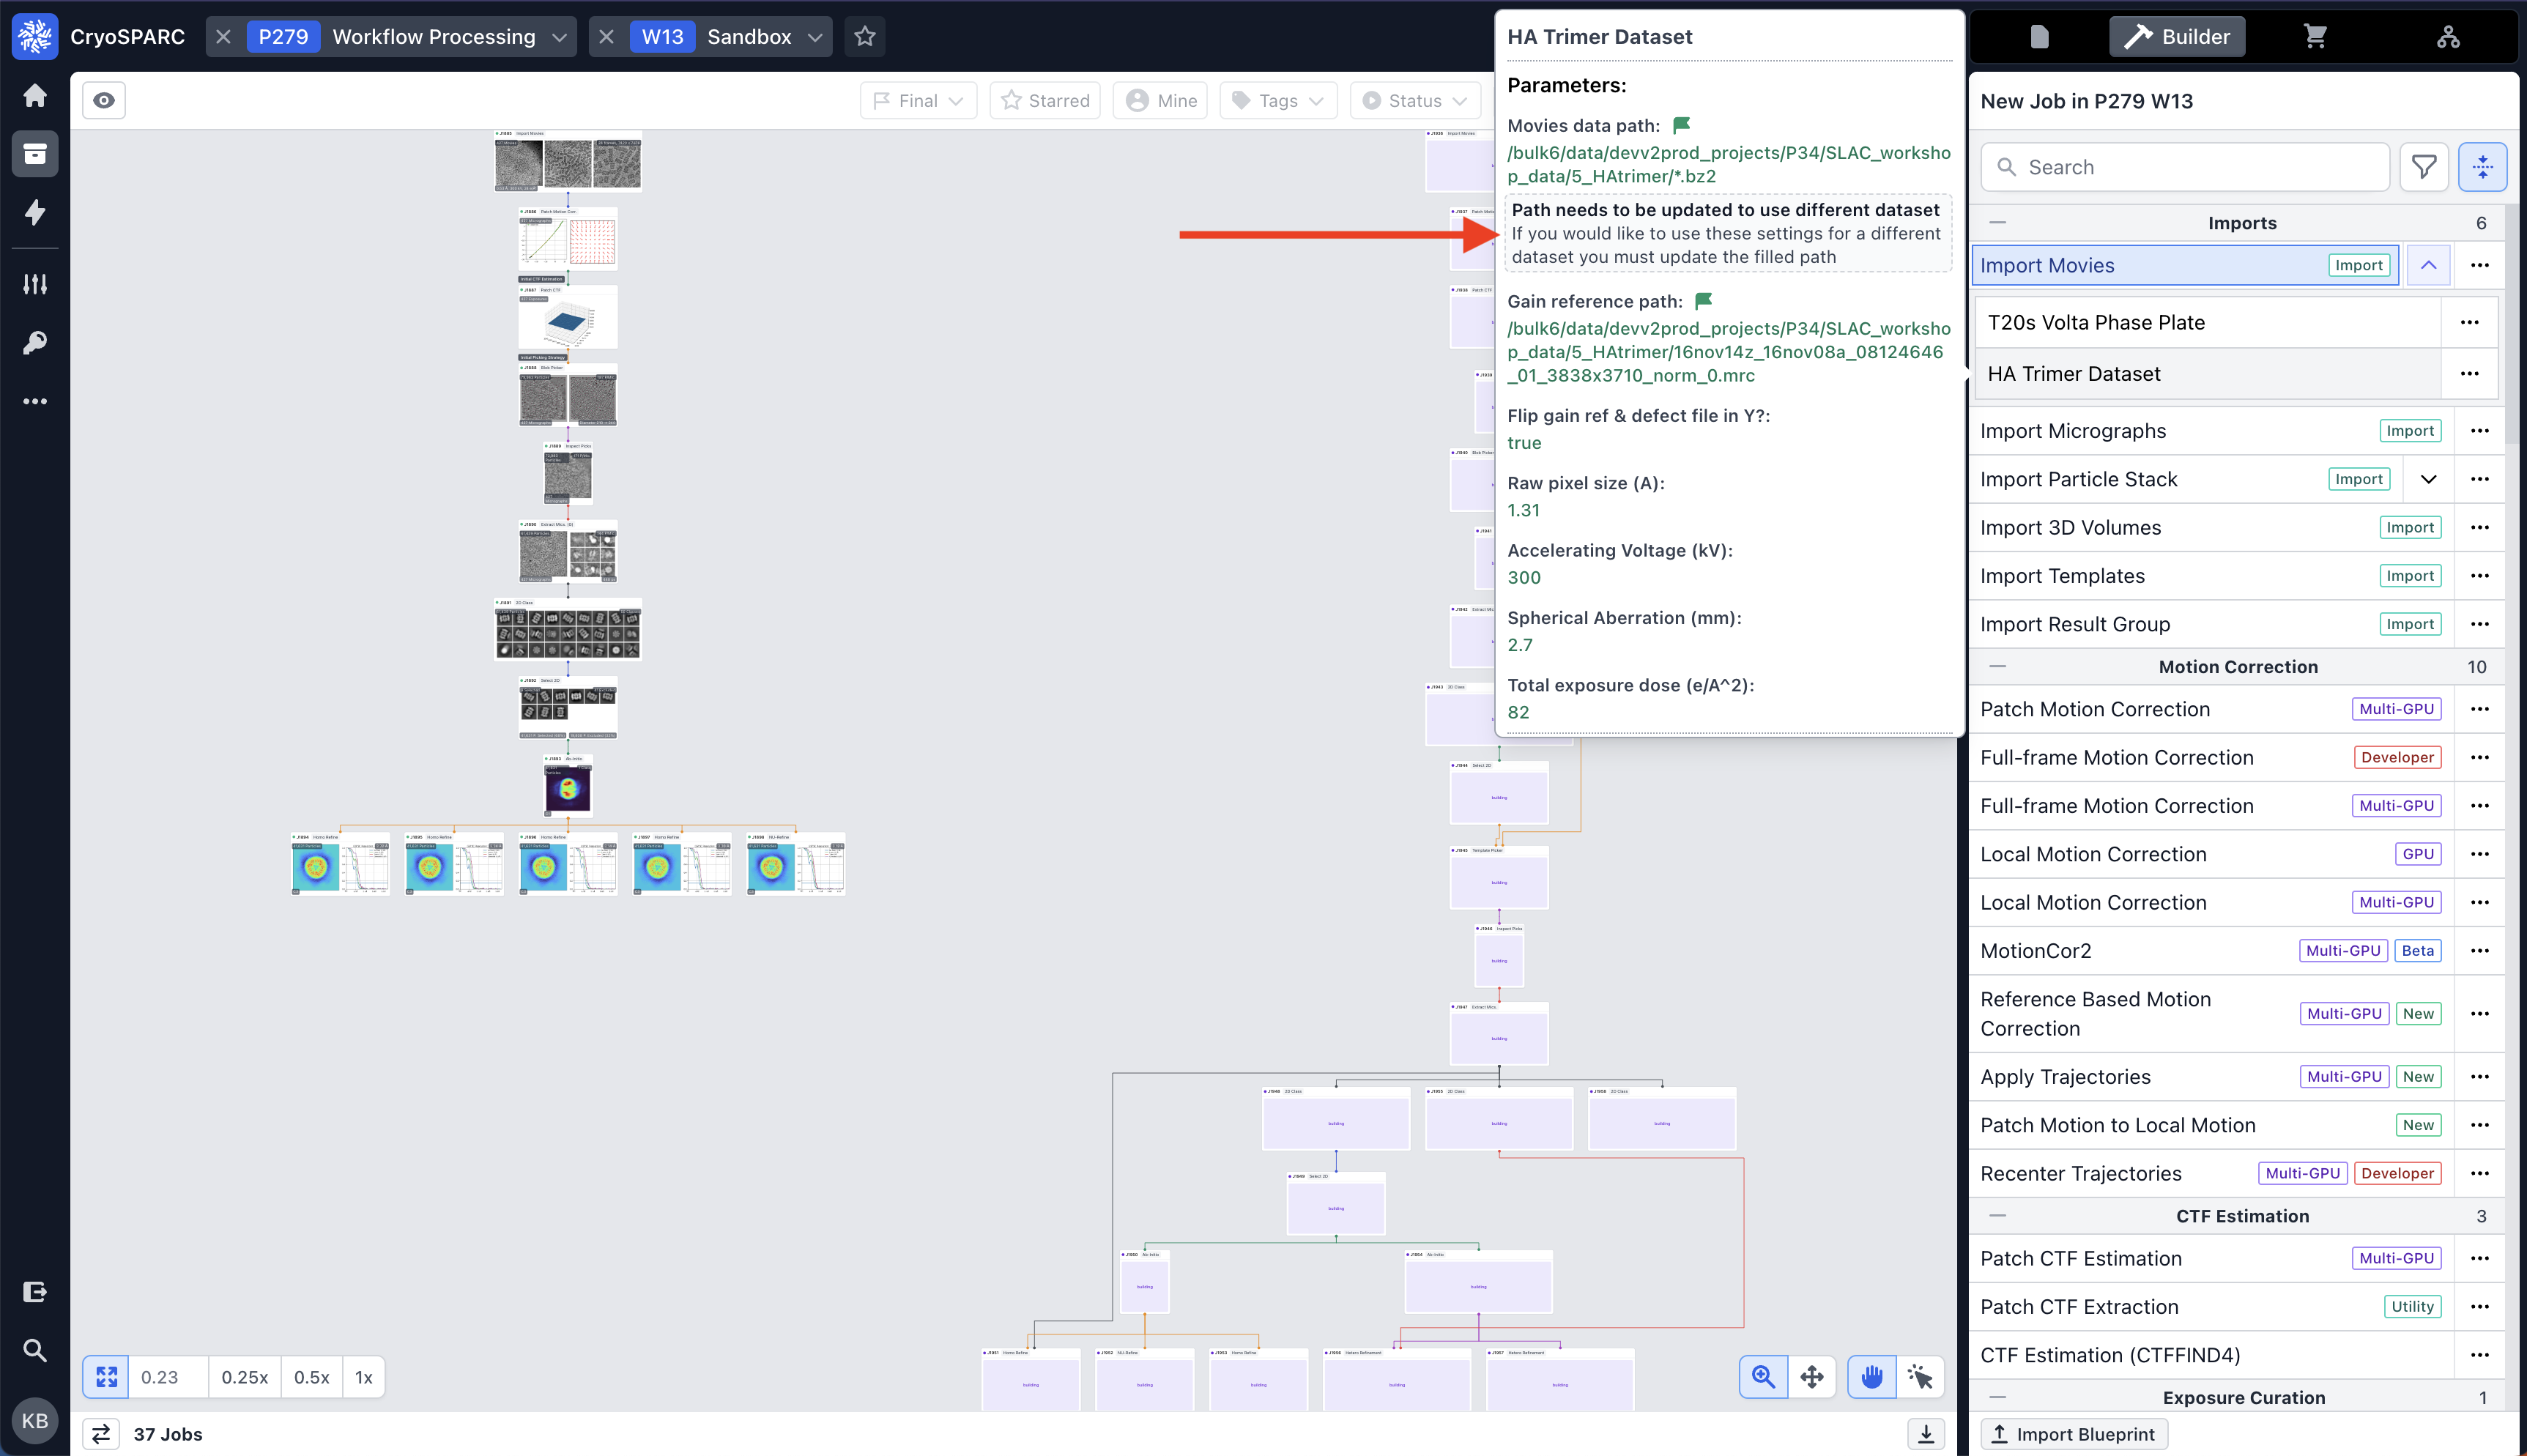This screenshot has height=1456, width=2527.
Task: Toggle the Starred filter
Action: point(1045,100)
